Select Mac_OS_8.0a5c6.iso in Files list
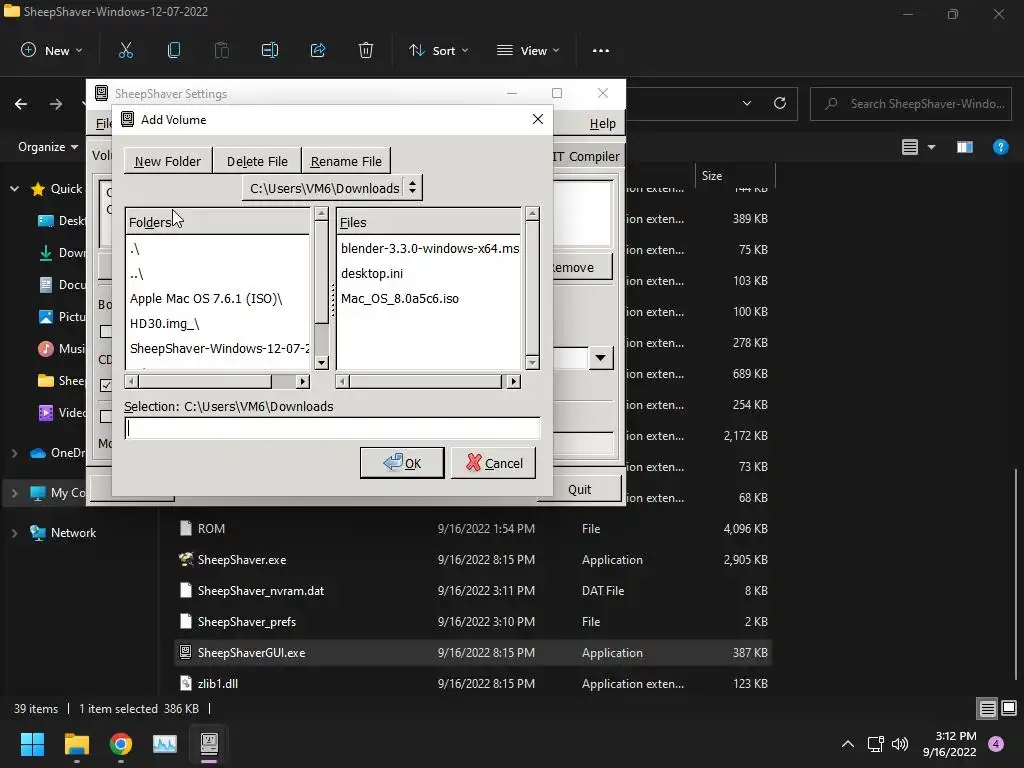The height and width of the screenshot is (768, 1024). [400, 298]
